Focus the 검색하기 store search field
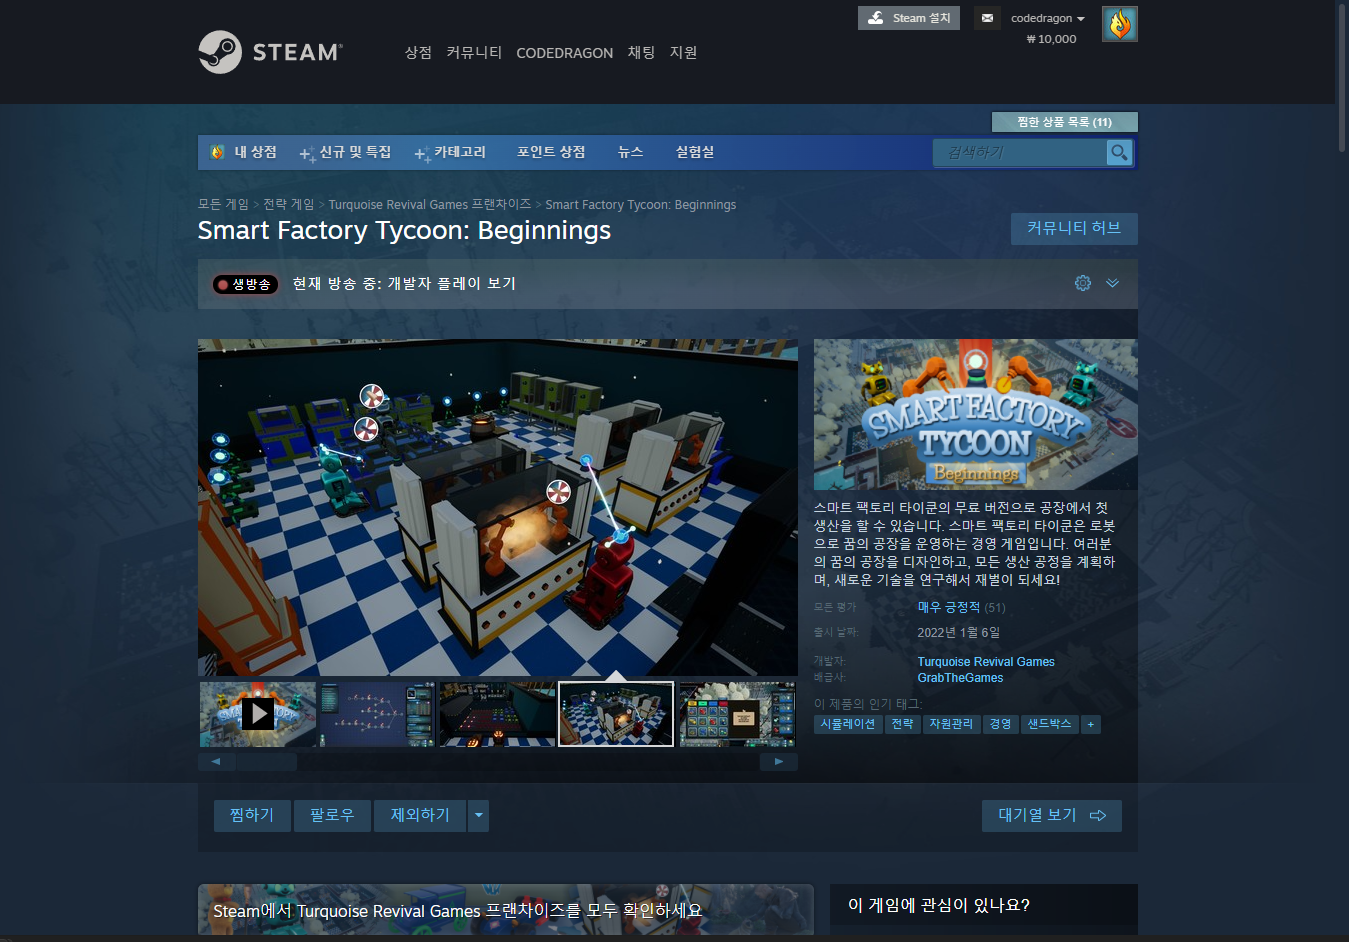1349x942 pixels. [1019, 152]
